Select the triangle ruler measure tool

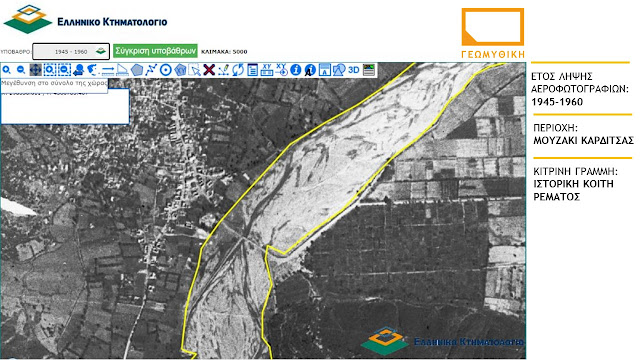click(x=122, y=70)
